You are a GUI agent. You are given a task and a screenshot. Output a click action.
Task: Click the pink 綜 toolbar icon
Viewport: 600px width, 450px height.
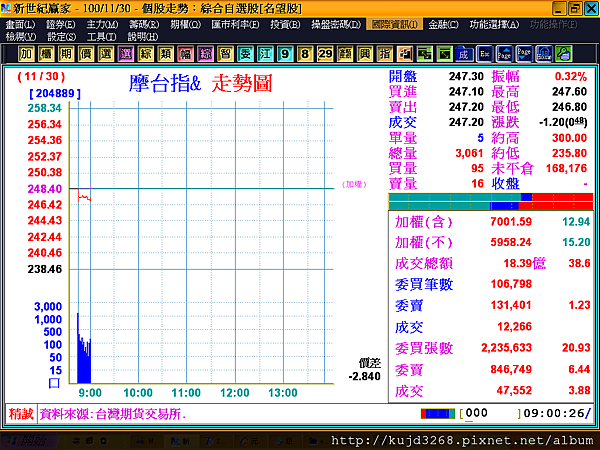[205, 54]
